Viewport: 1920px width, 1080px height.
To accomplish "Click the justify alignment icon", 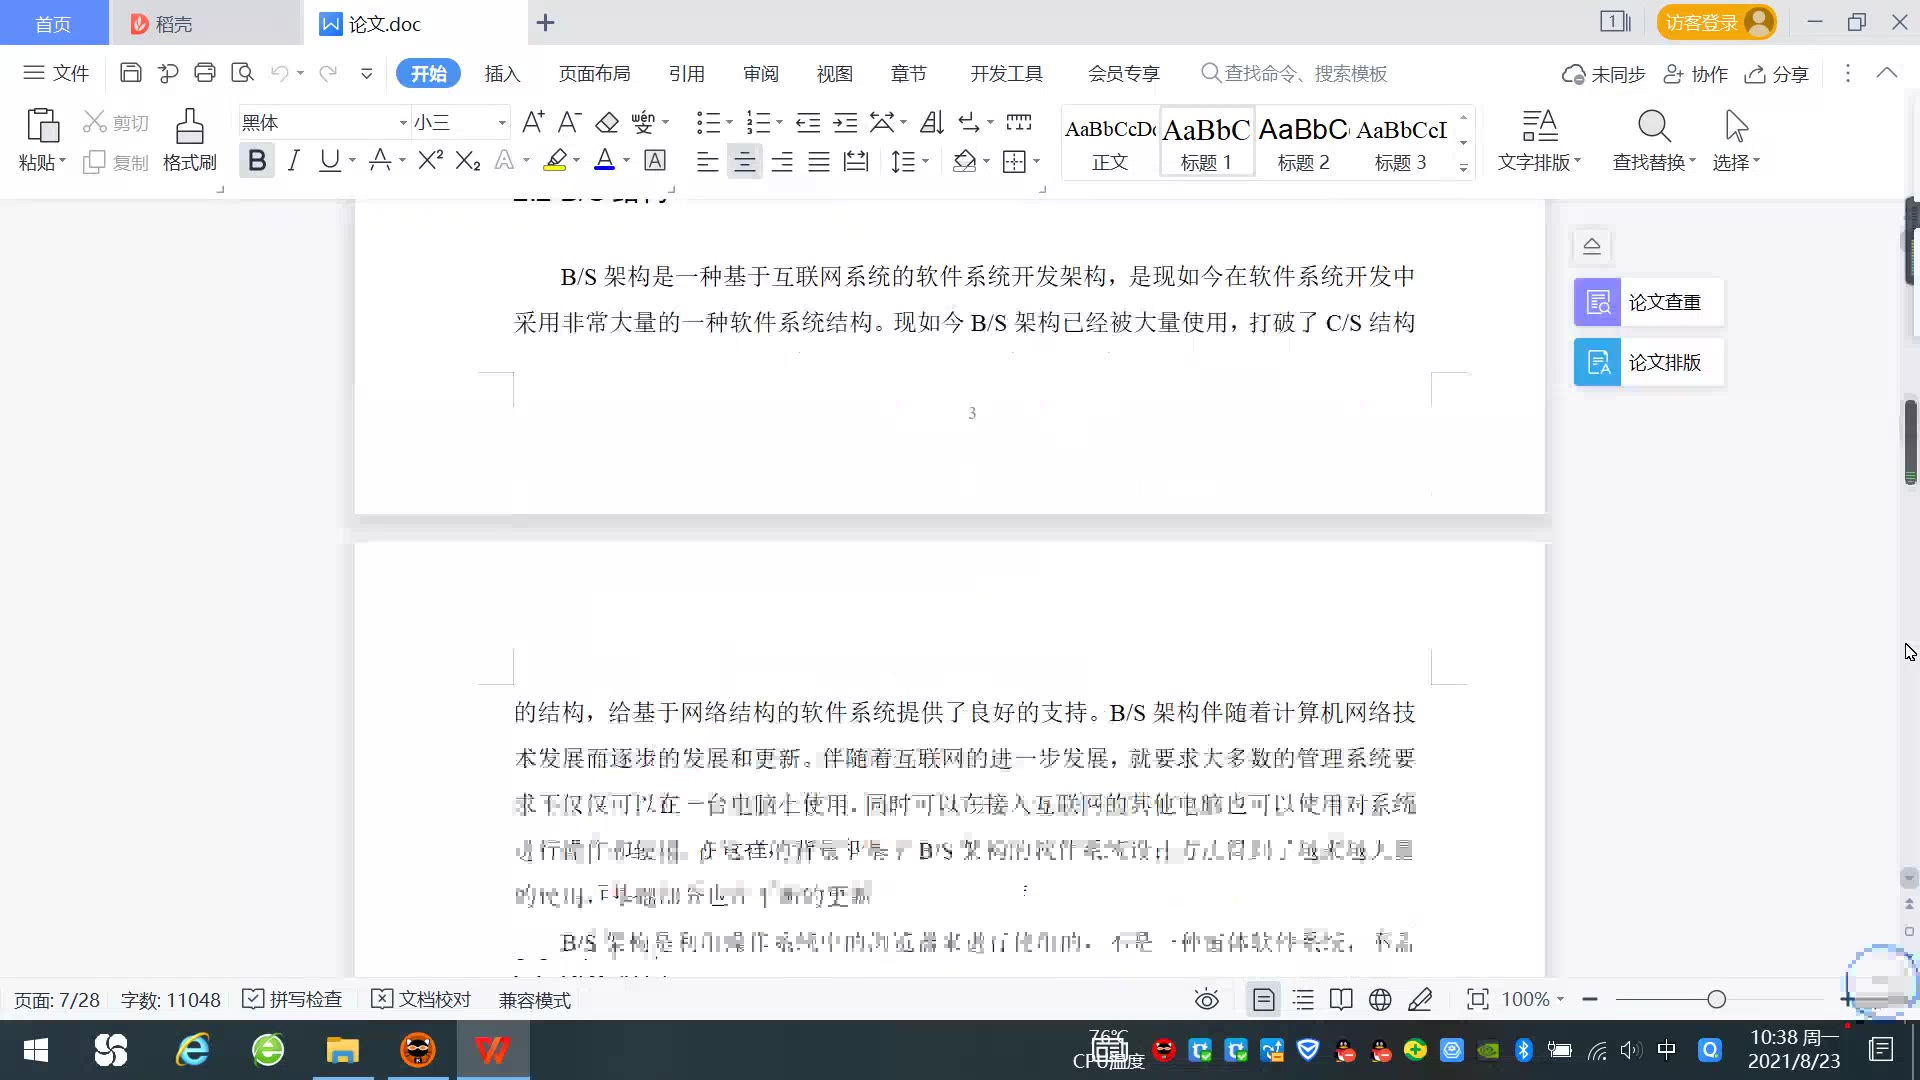I will (819, 161).
